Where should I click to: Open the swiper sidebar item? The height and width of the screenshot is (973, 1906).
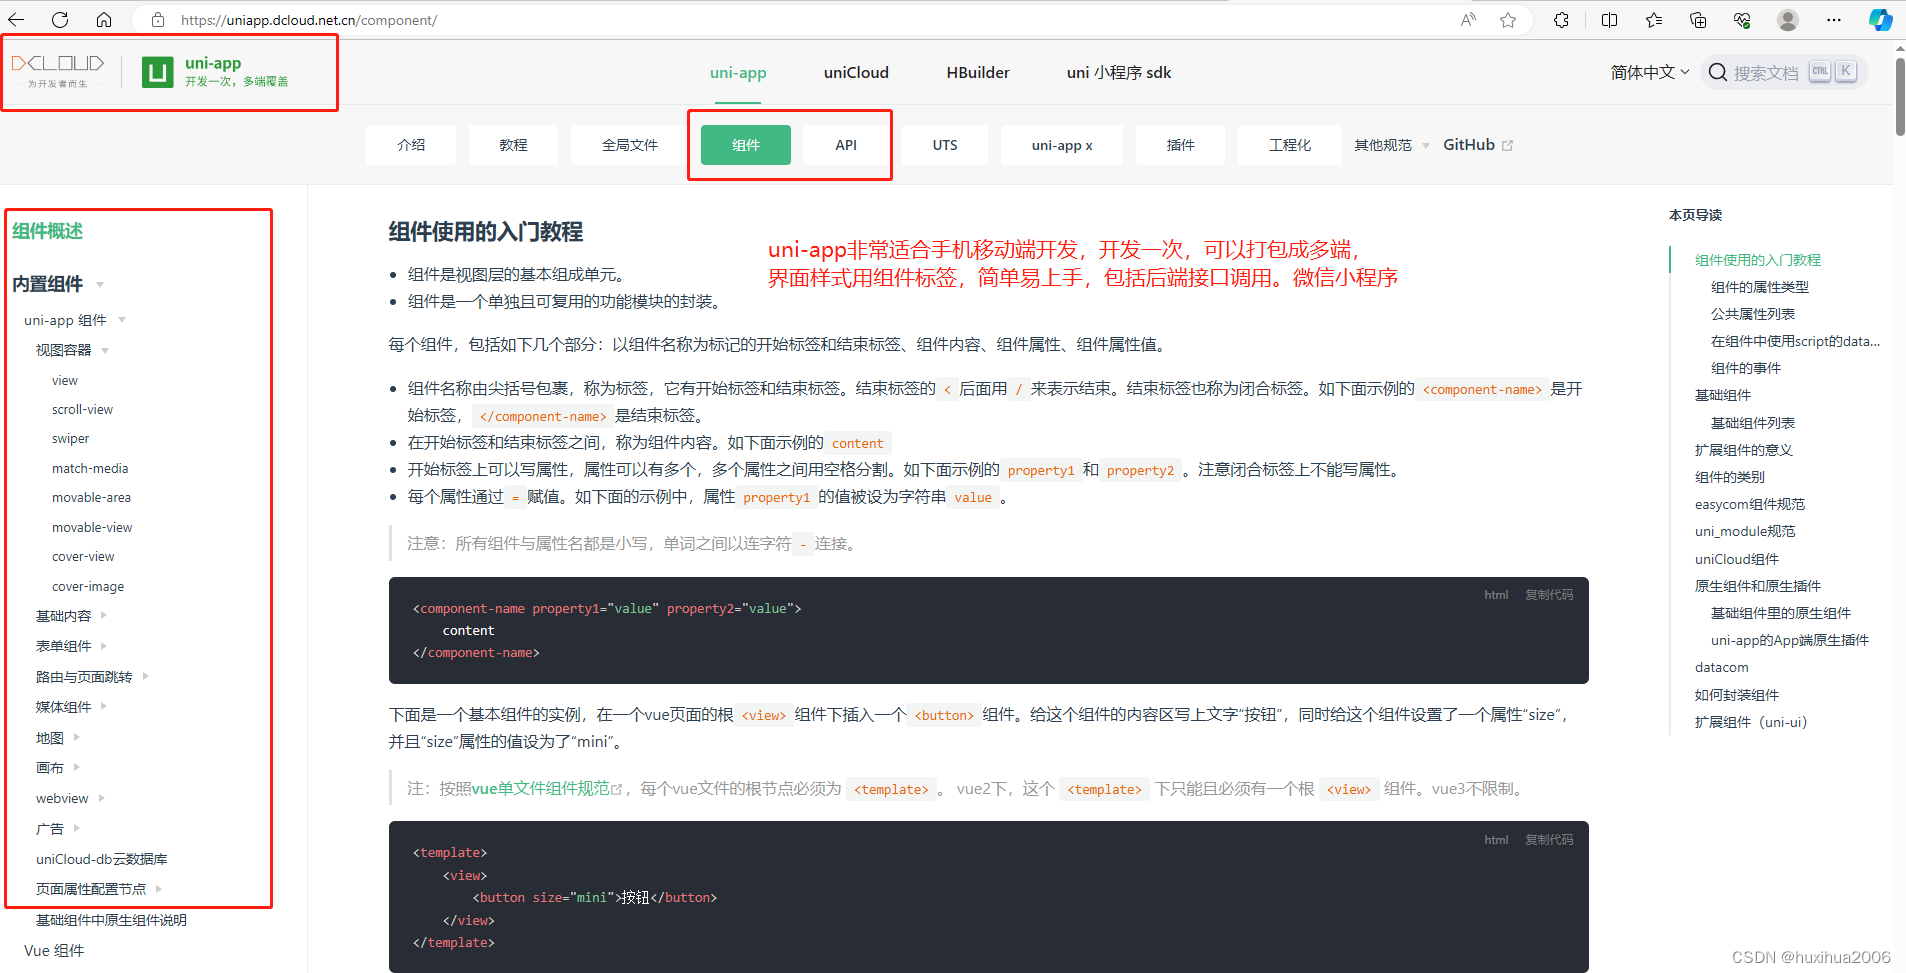[70, 439]
